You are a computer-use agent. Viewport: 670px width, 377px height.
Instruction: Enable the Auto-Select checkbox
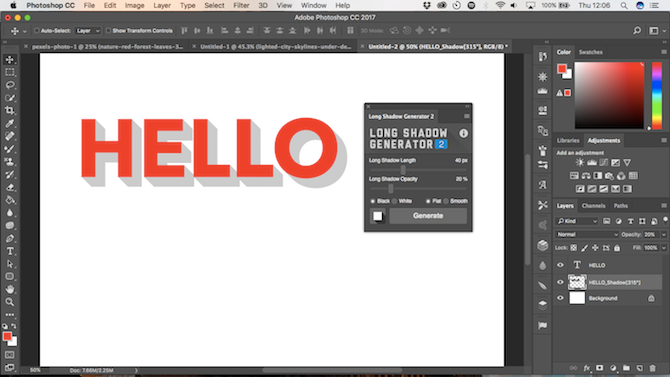point(37,31)
